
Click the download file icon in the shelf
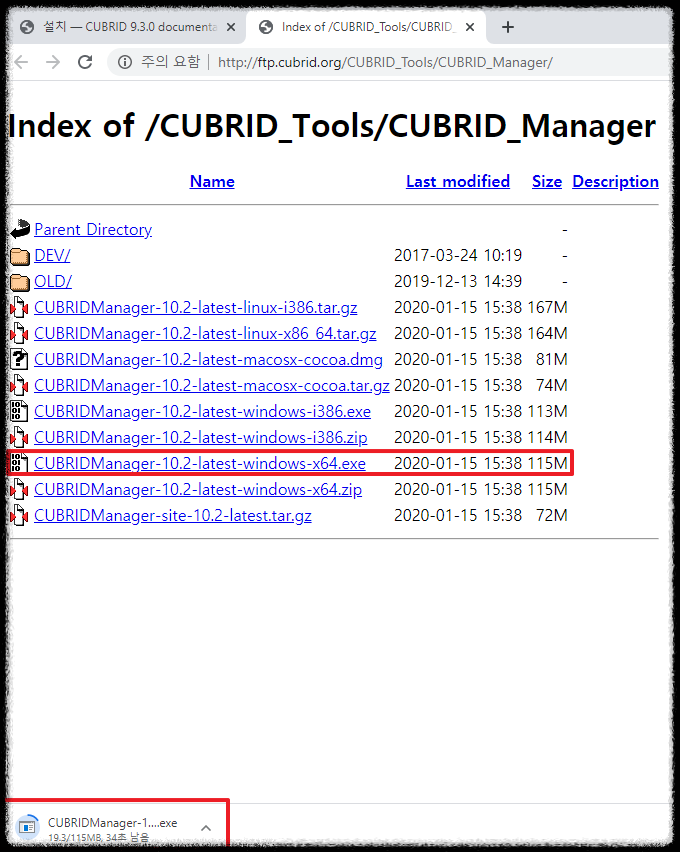click(x=28, y=827)
